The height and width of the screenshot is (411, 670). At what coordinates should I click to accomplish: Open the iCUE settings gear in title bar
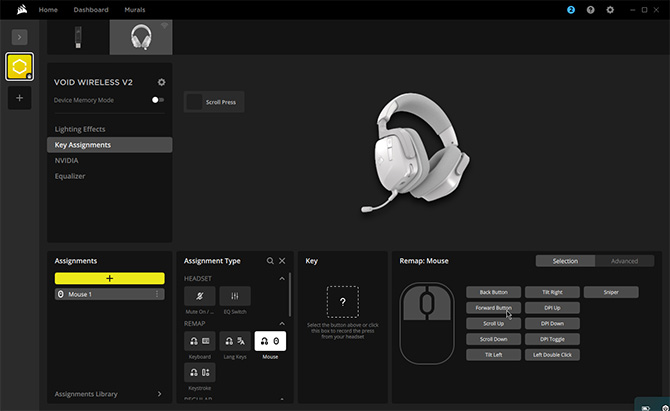pos(610,10)
